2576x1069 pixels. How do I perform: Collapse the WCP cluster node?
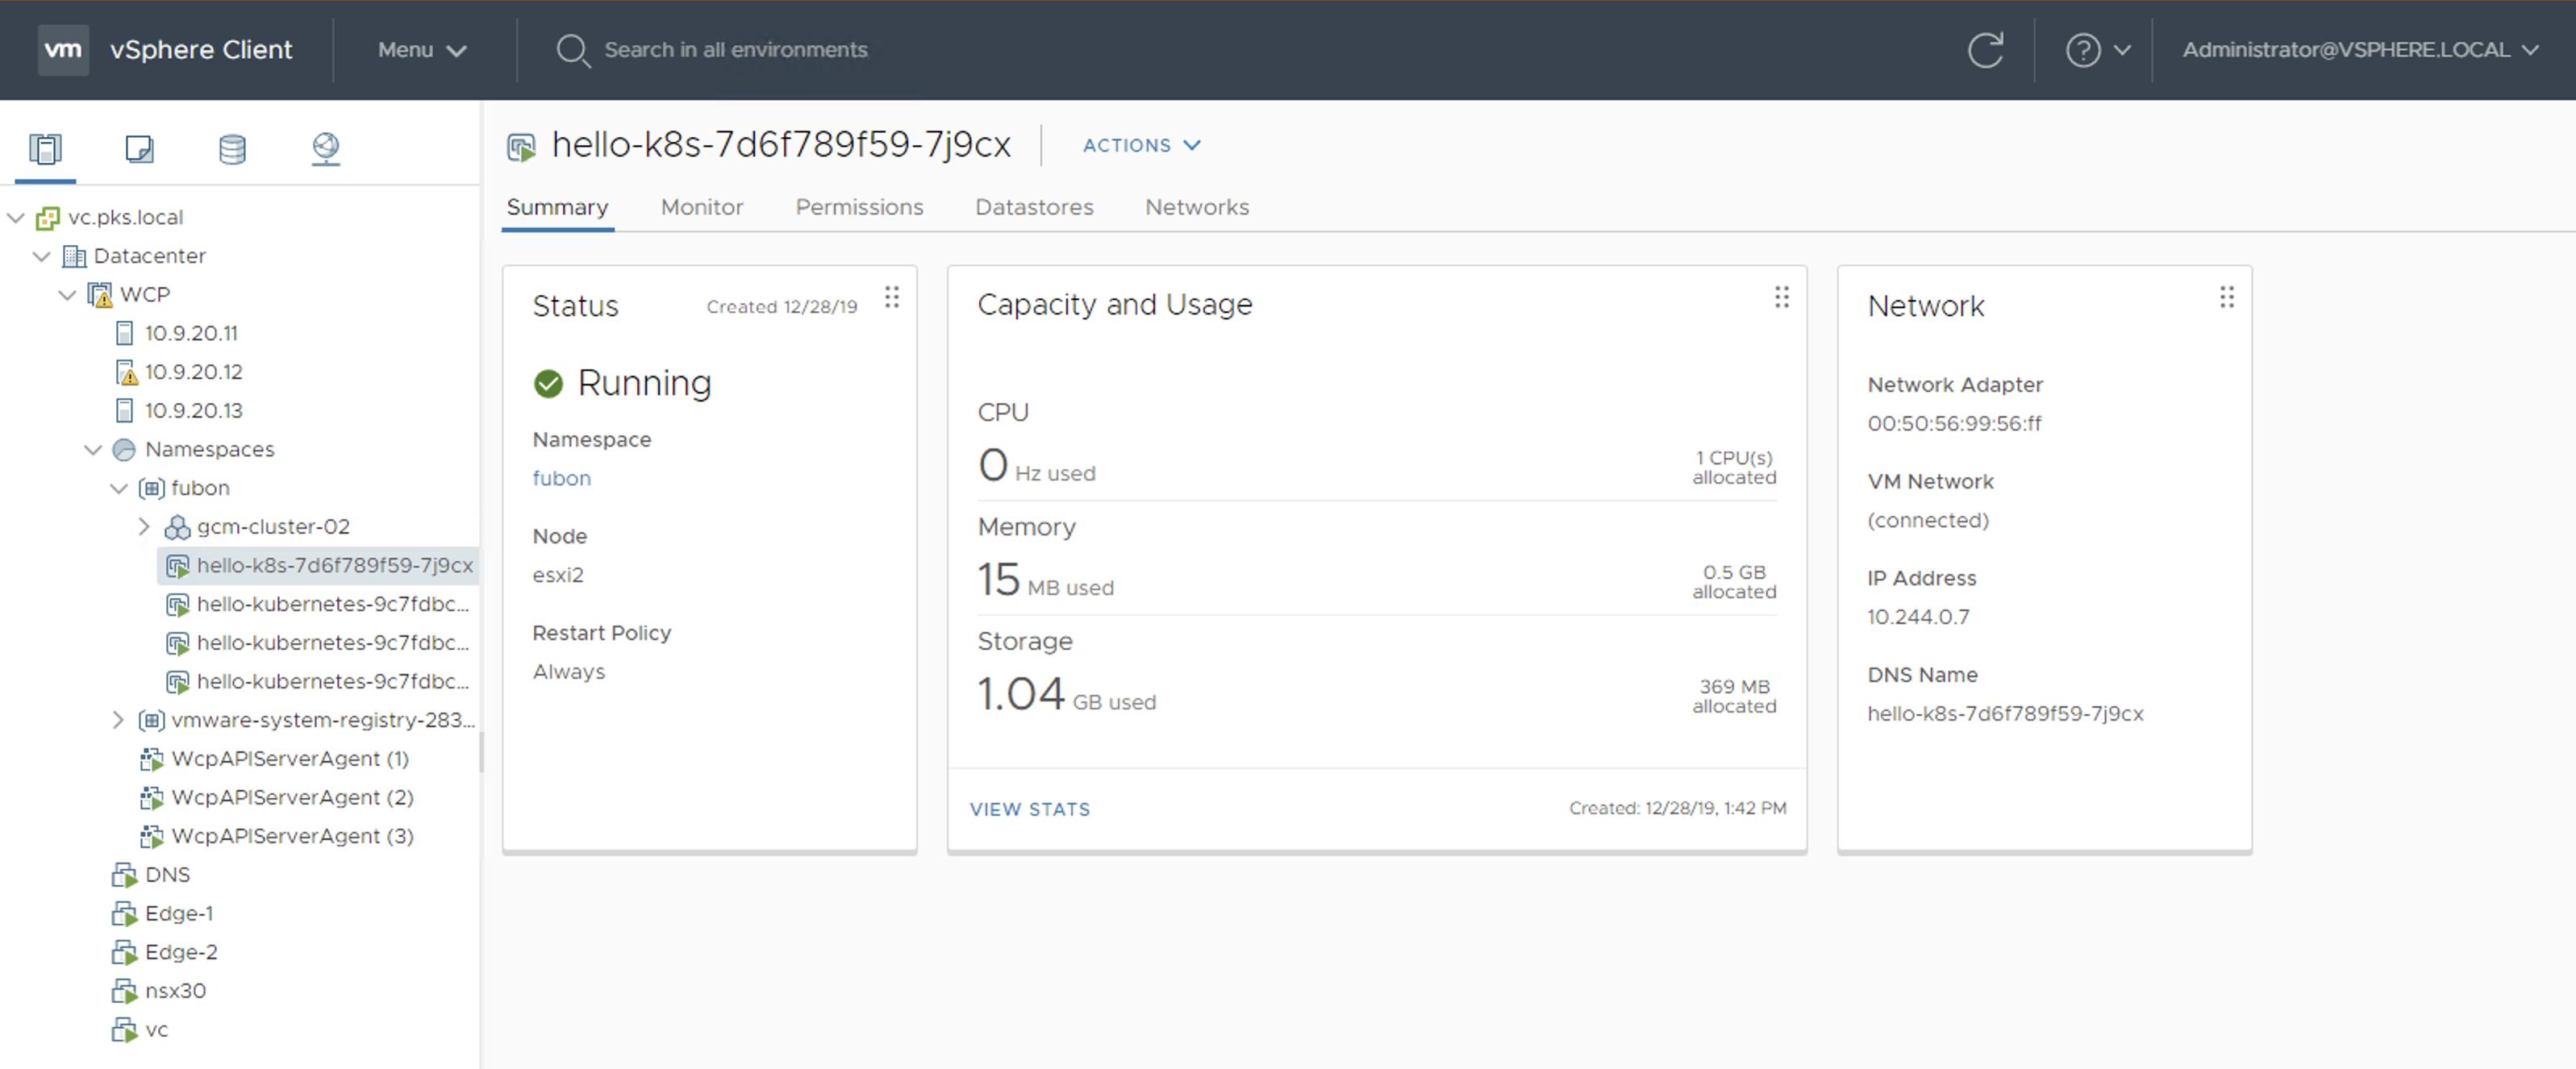(x=68, y=295)
